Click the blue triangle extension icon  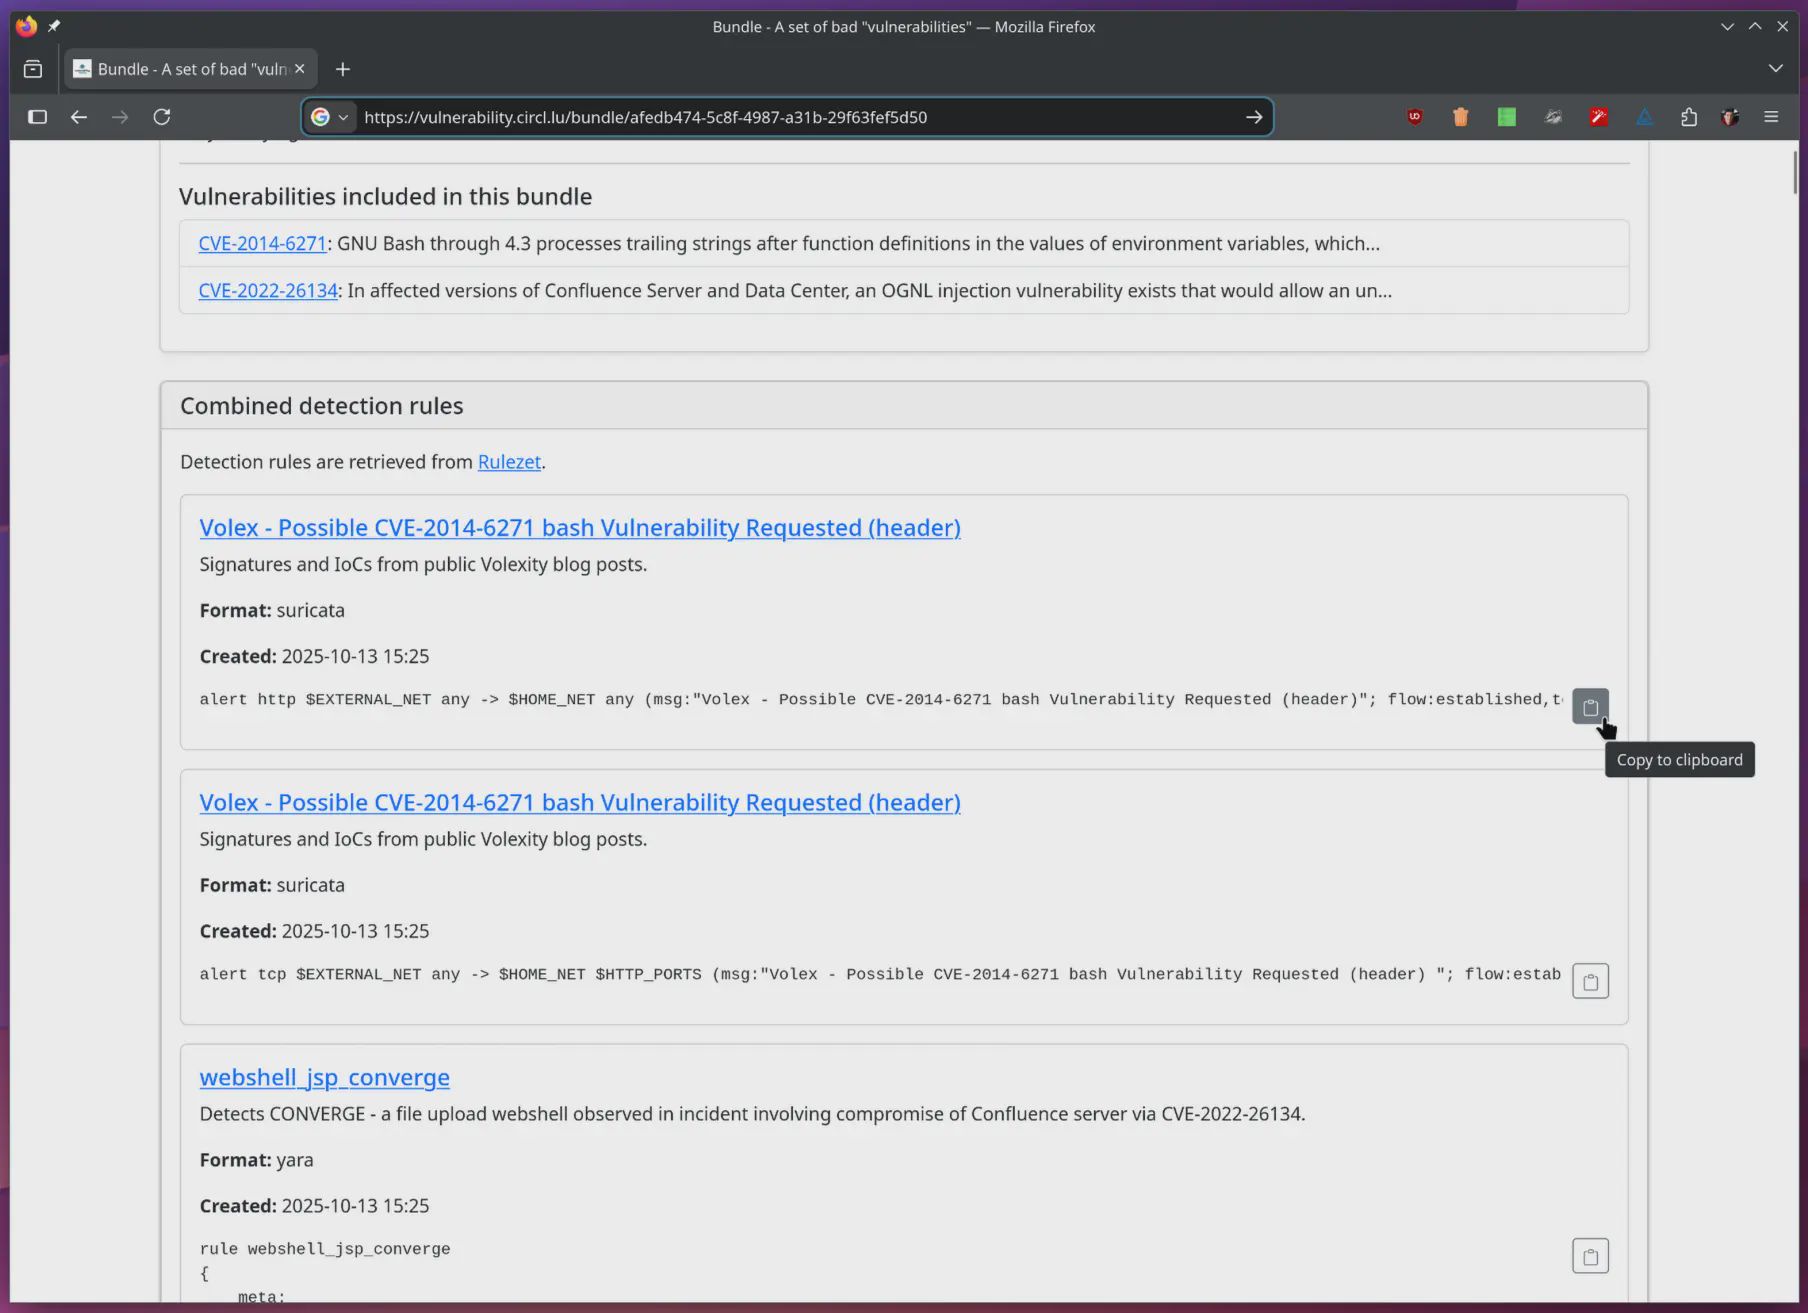coord(1644,117)
